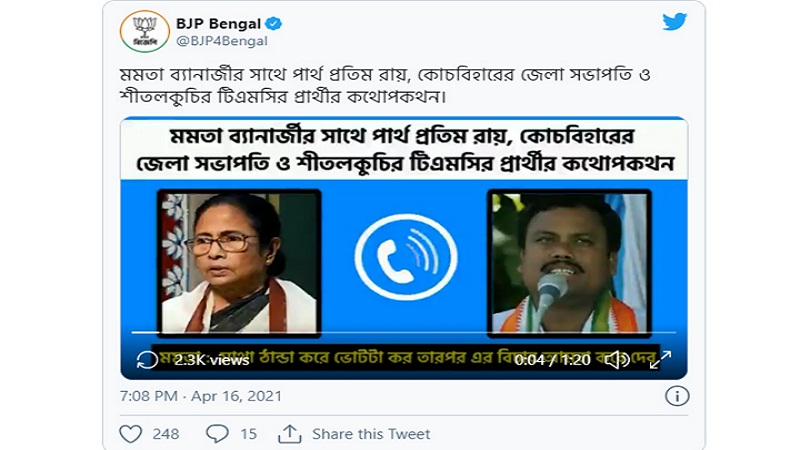The image size is (800, 450).
Task: Like the tweet with heart icon
Action: [130, 434]
